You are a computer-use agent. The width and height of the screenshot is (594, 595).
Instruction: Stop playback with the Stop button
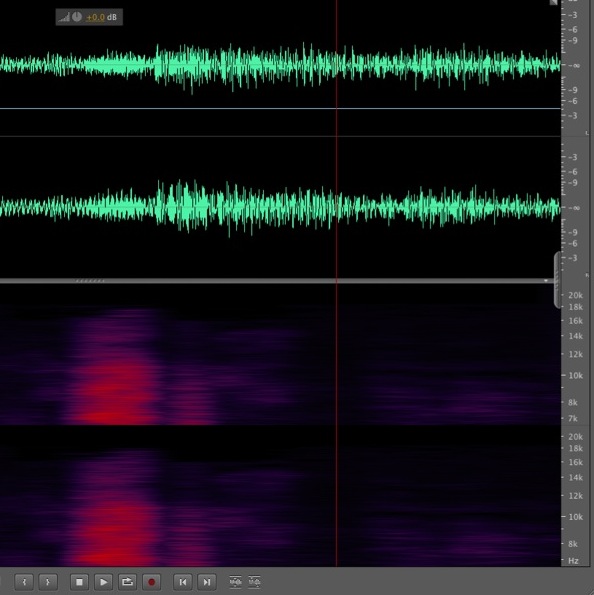click(x=79, y=582)
